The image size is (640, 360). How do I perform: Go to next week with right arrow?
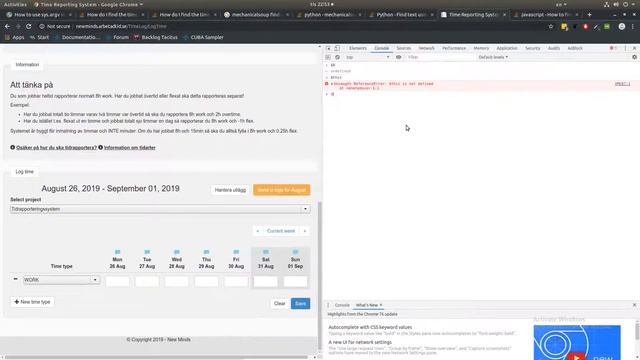pyautogui.click(x=304, y=231)
